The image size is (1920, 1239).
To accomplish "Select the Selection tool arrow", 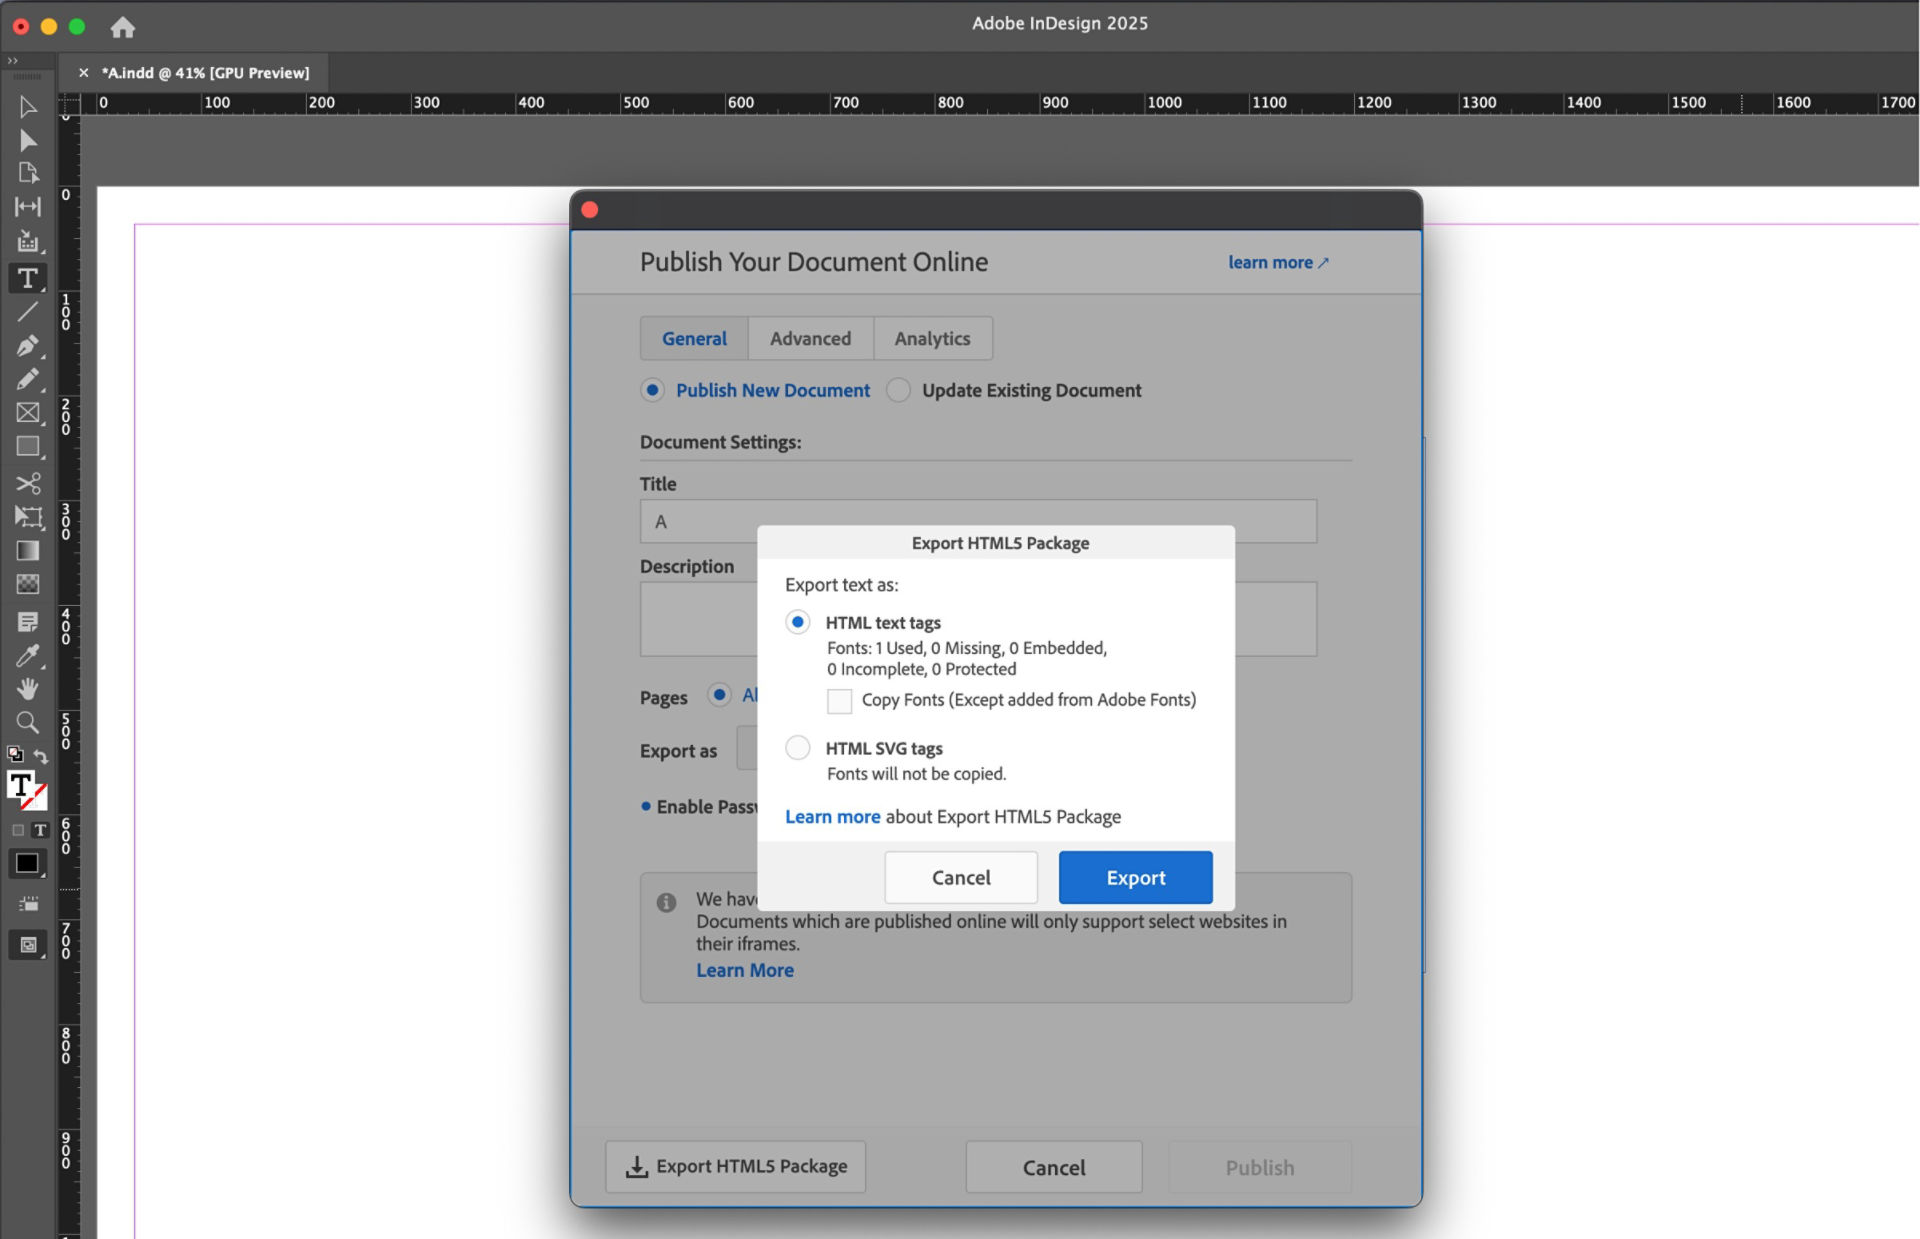I will [27, 107].
